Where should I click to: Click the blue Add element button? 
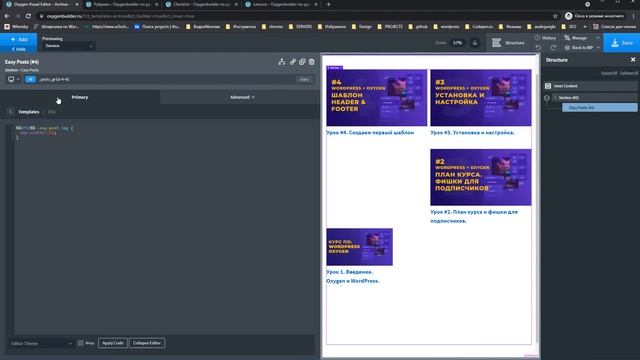tap(18, 39)
